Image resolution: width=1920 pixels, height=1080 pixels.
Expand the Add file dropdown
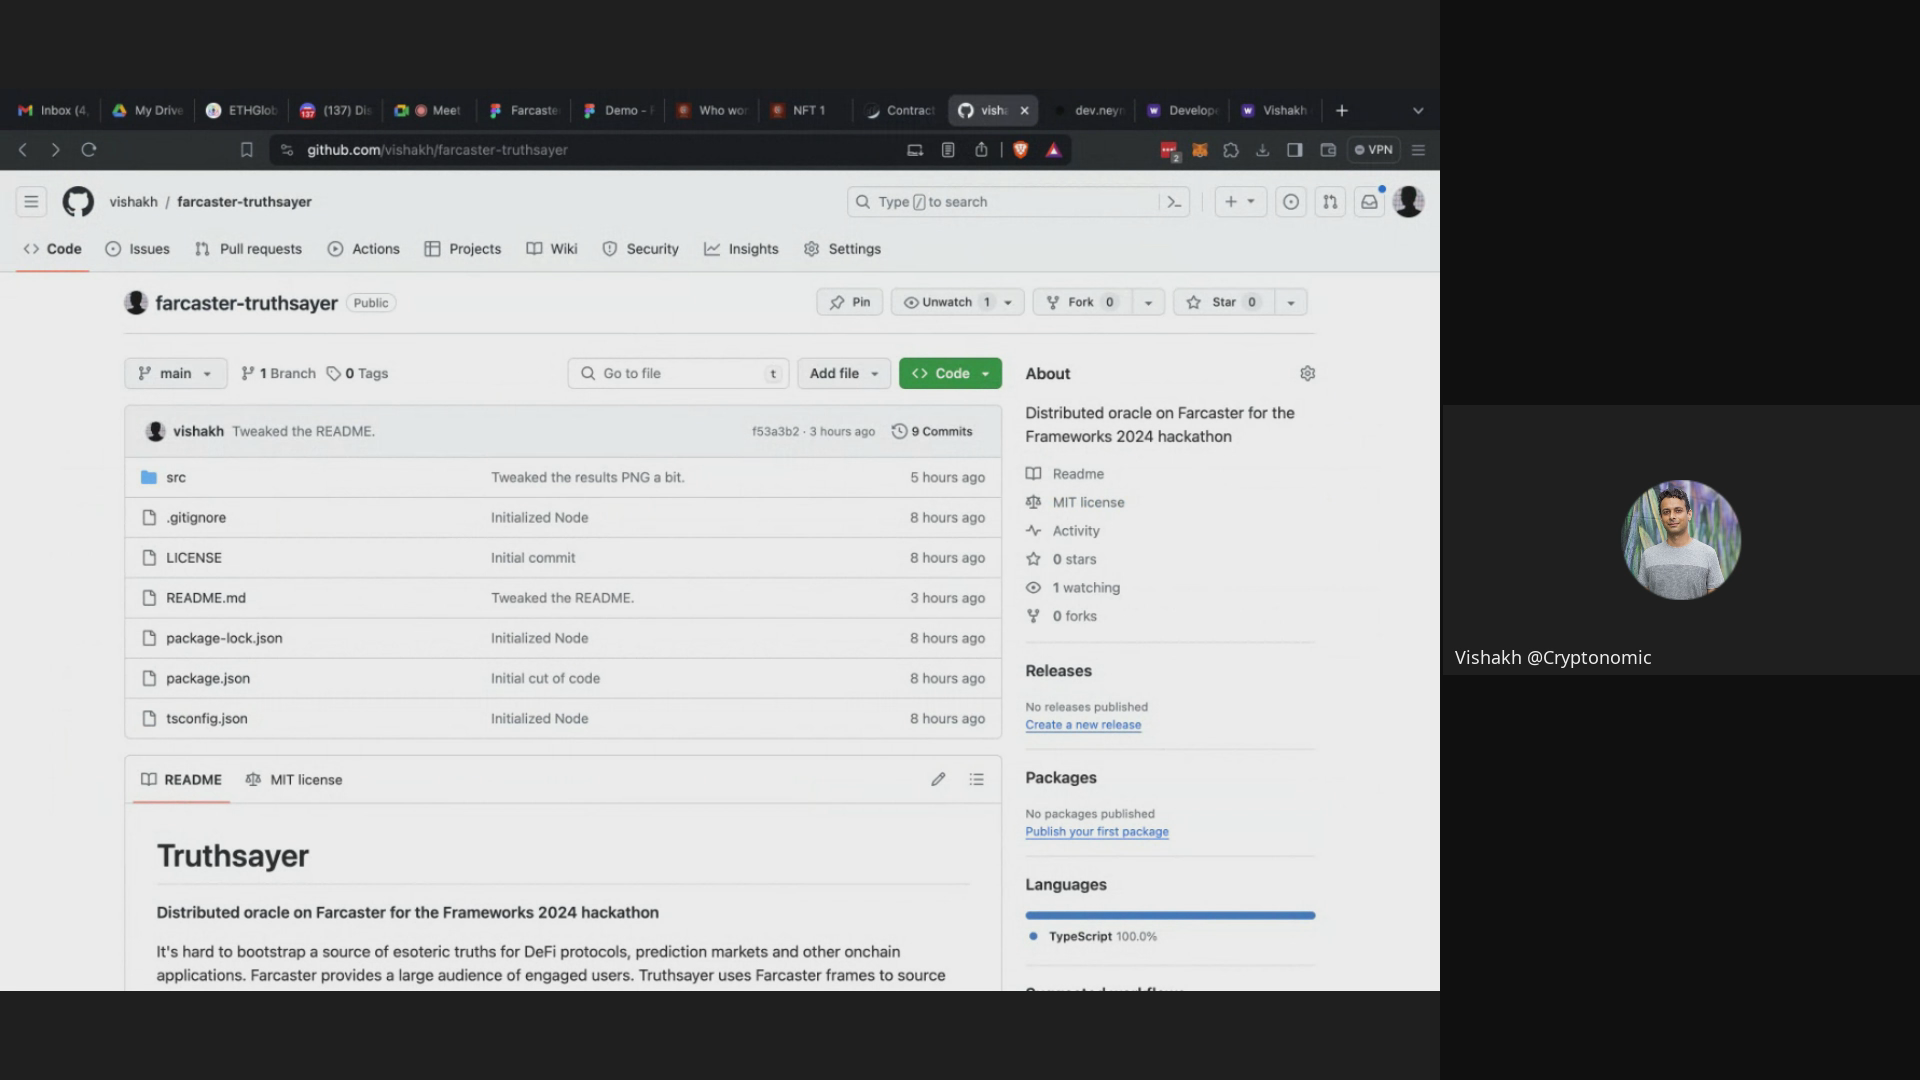[x=844, y=373]
